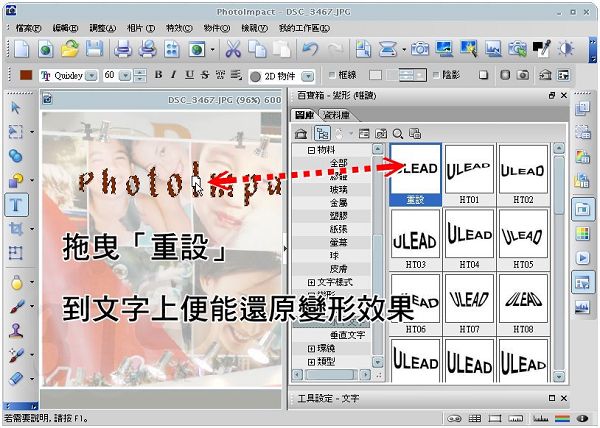Undo the last action
Viewport: 600px width, 428px height.
click(x=310, y=49)
